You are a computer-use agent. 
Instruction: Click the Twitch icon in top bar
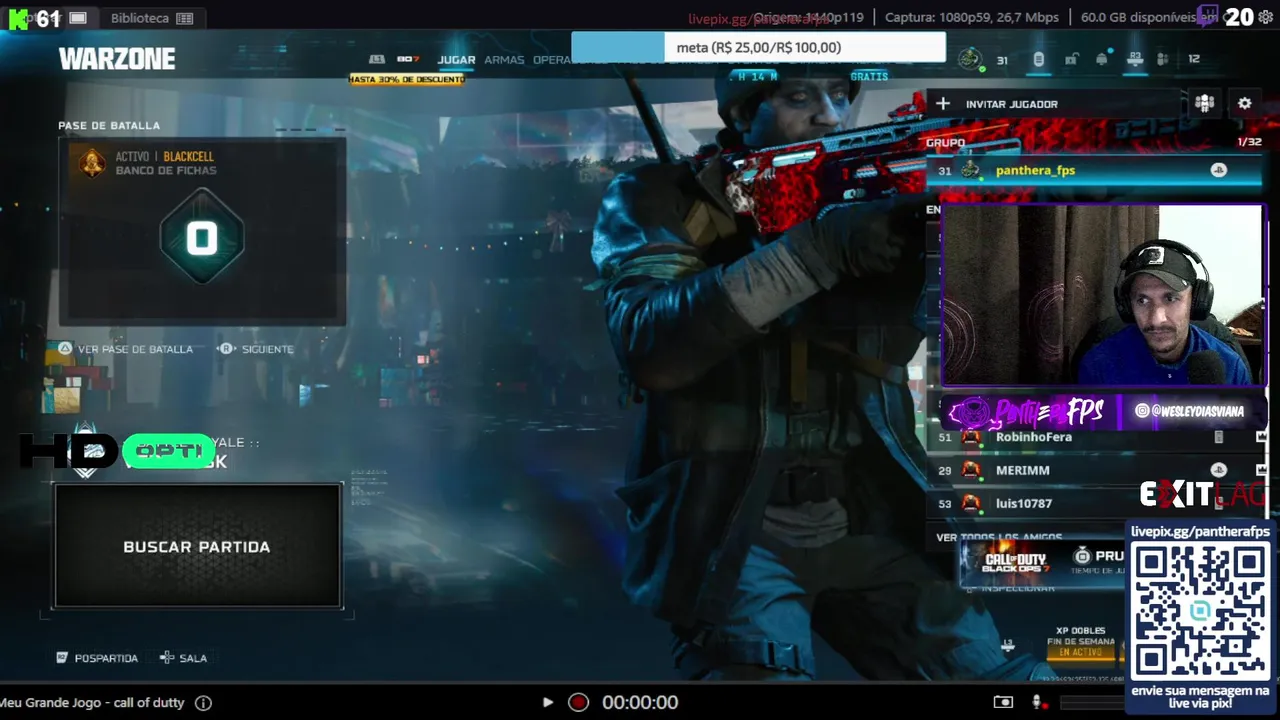pyautogui.click(x=1207, y=16)
